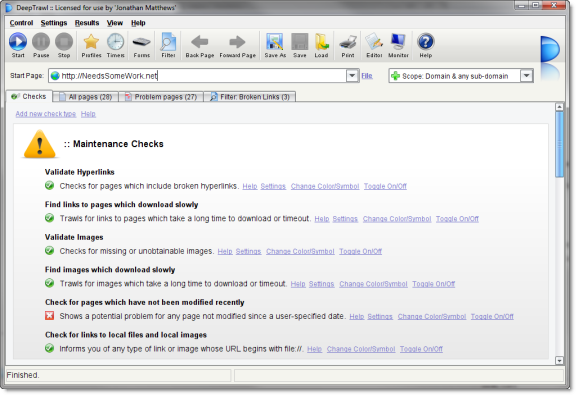
Task: Toggle green check for slow-downloading pages
Action: coord(50,218)
